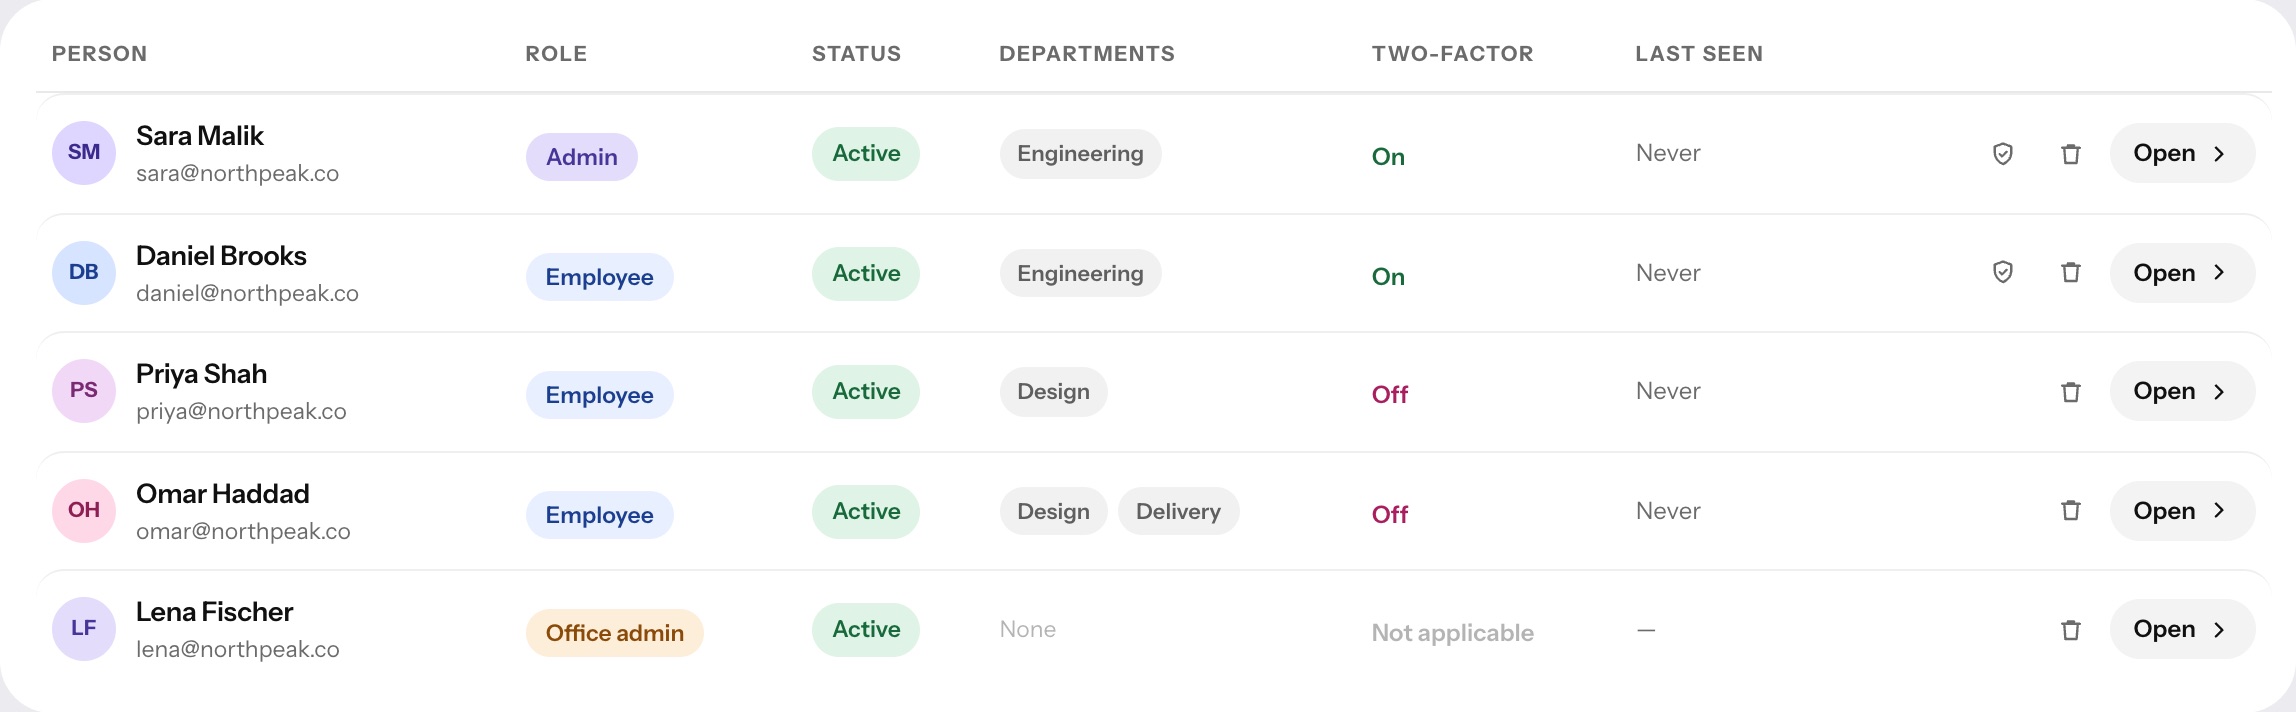Click the Employee role badge for Daniel Brooks
The image size is (2296, 712).
600,277
